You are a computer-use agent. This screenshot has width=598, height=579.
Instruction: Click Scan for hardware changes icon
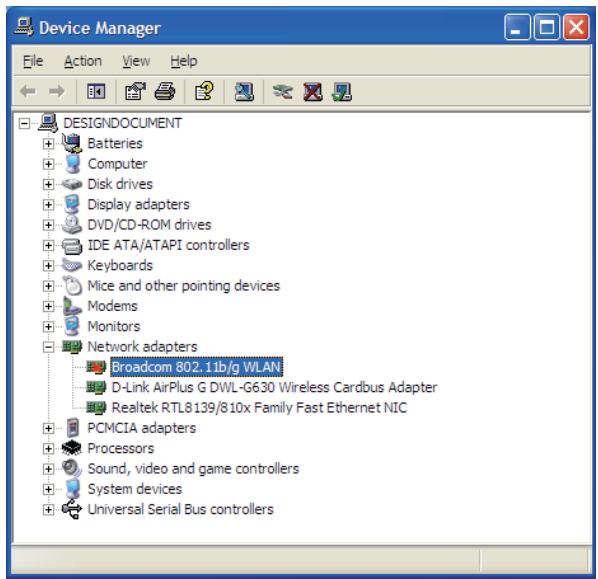coord(244,92)
